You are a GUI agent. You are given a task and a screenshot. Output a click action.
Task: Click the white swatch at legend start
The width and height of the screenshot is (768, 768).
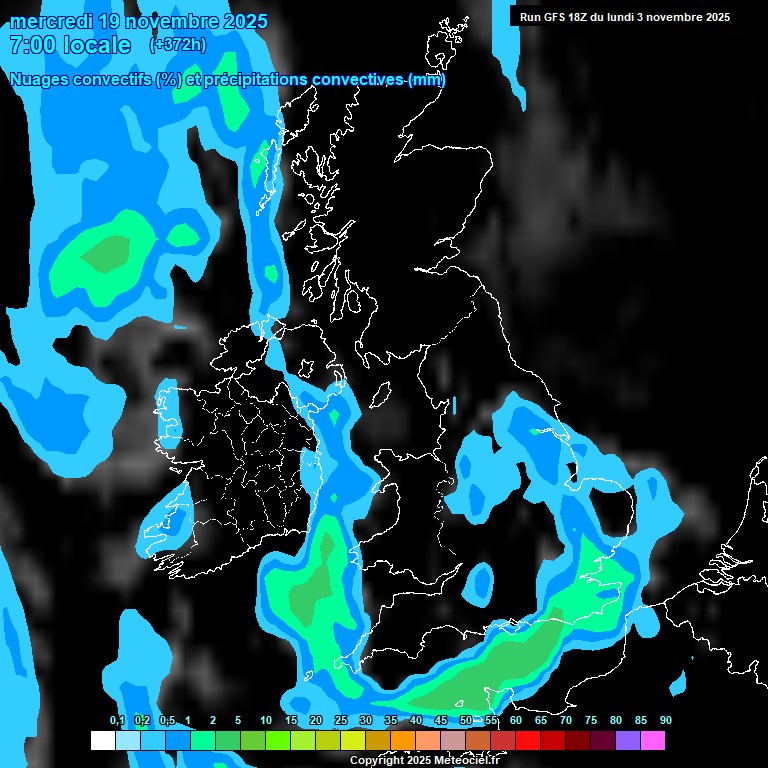pyautogui.click(x=102, y=741)
